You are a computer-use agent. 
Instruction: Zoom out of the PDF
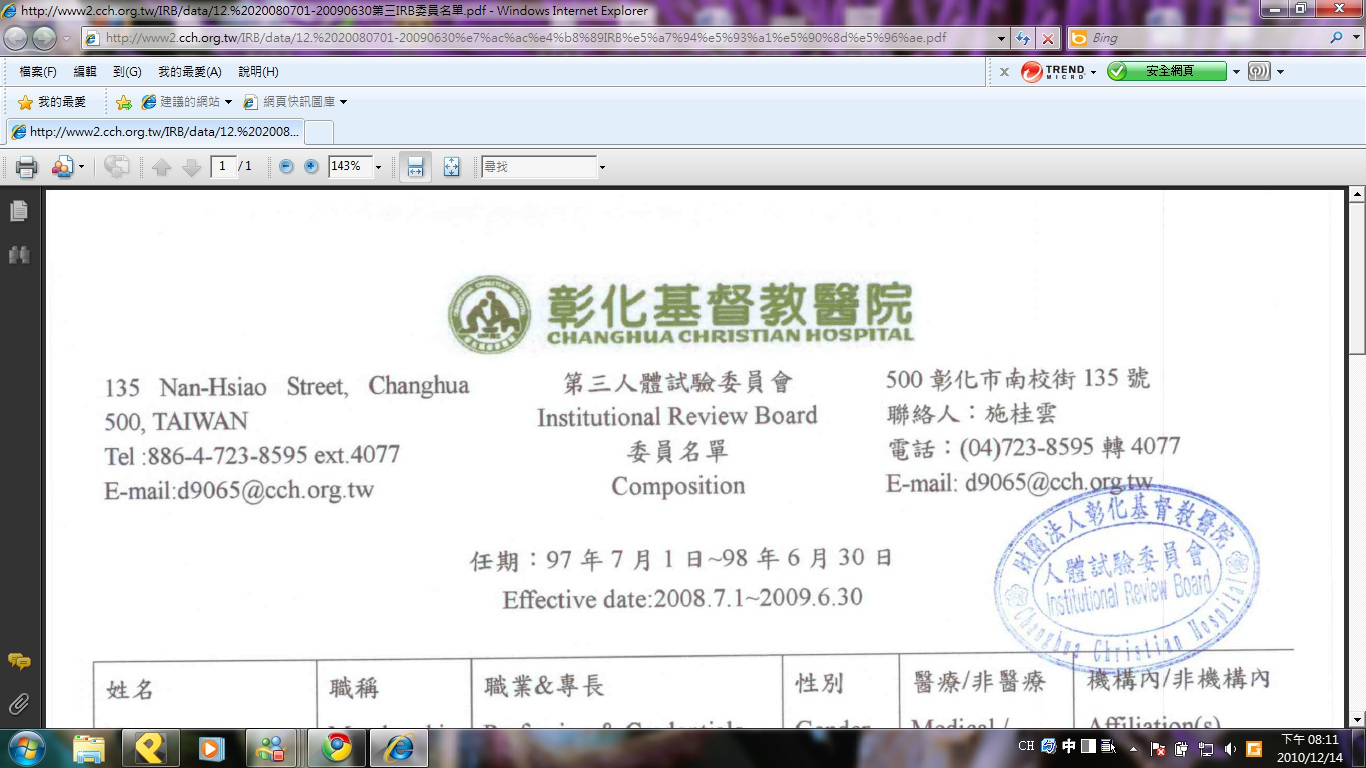point(286,167)
